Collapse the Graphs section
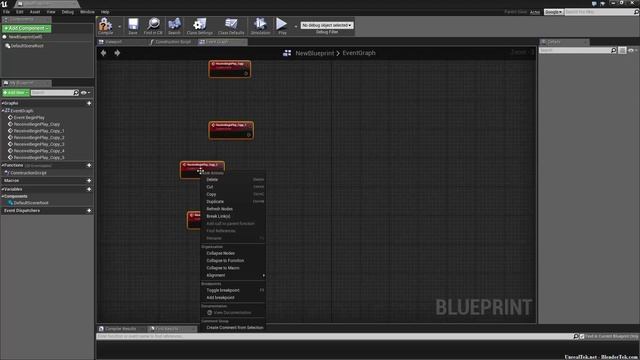This screenshot has width=640, height=360. (x=2, y=103)
